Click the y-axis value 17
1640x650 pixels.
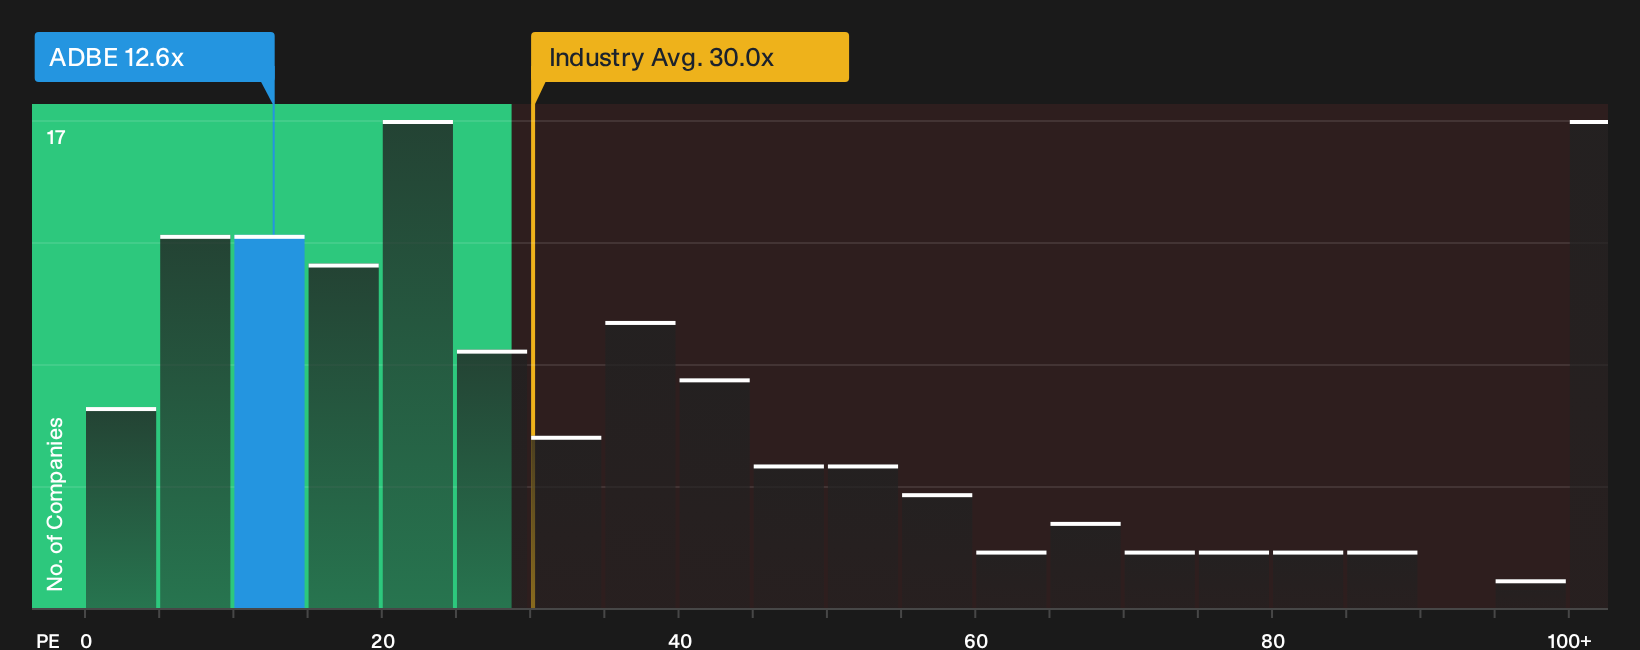(x=56, y=137)
